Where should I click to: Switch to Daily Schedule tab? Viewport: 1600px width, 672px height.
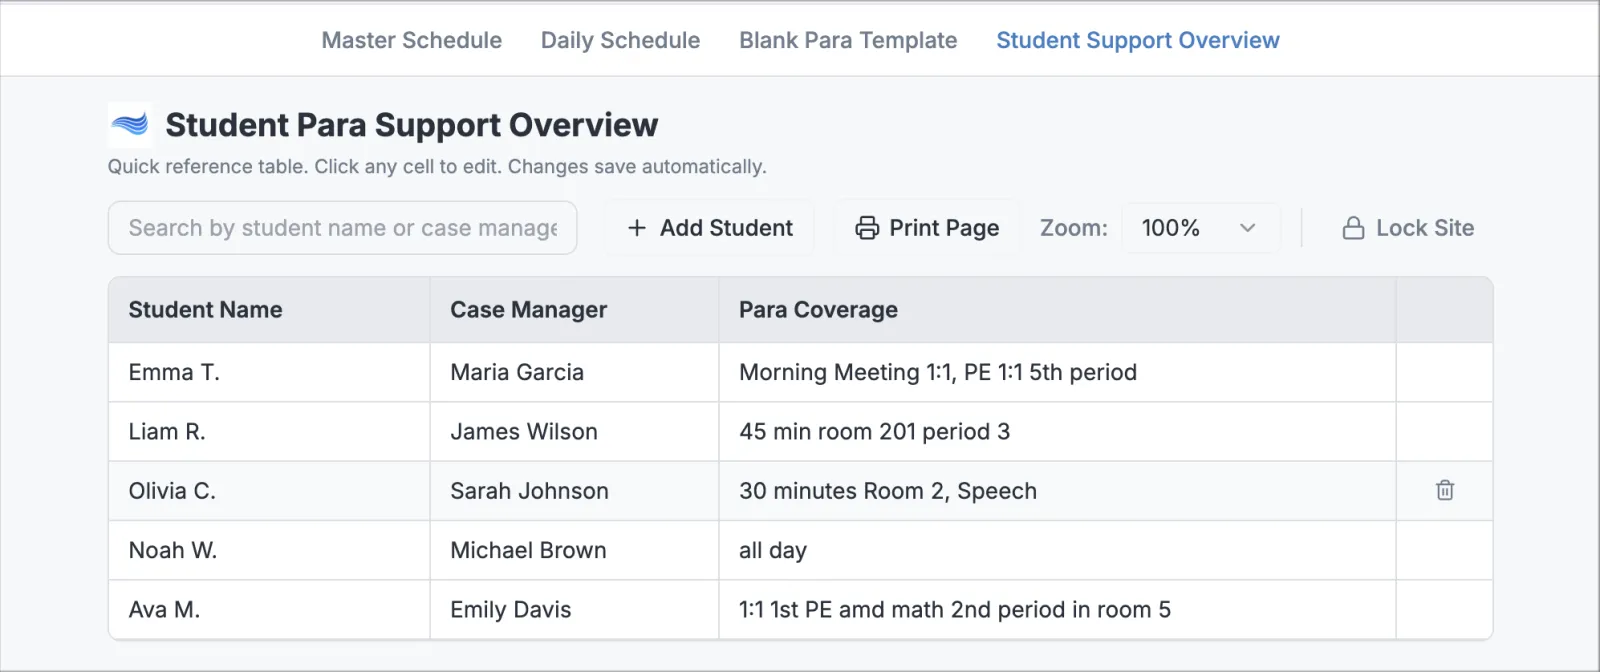tap(620, 40)
